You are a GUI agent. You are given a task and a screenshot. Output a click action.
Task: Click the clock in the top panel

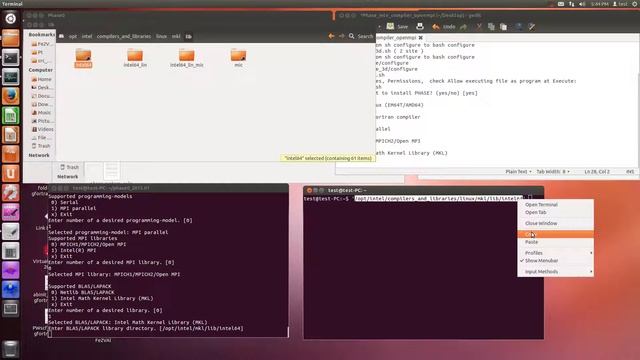tap(600, 4)
